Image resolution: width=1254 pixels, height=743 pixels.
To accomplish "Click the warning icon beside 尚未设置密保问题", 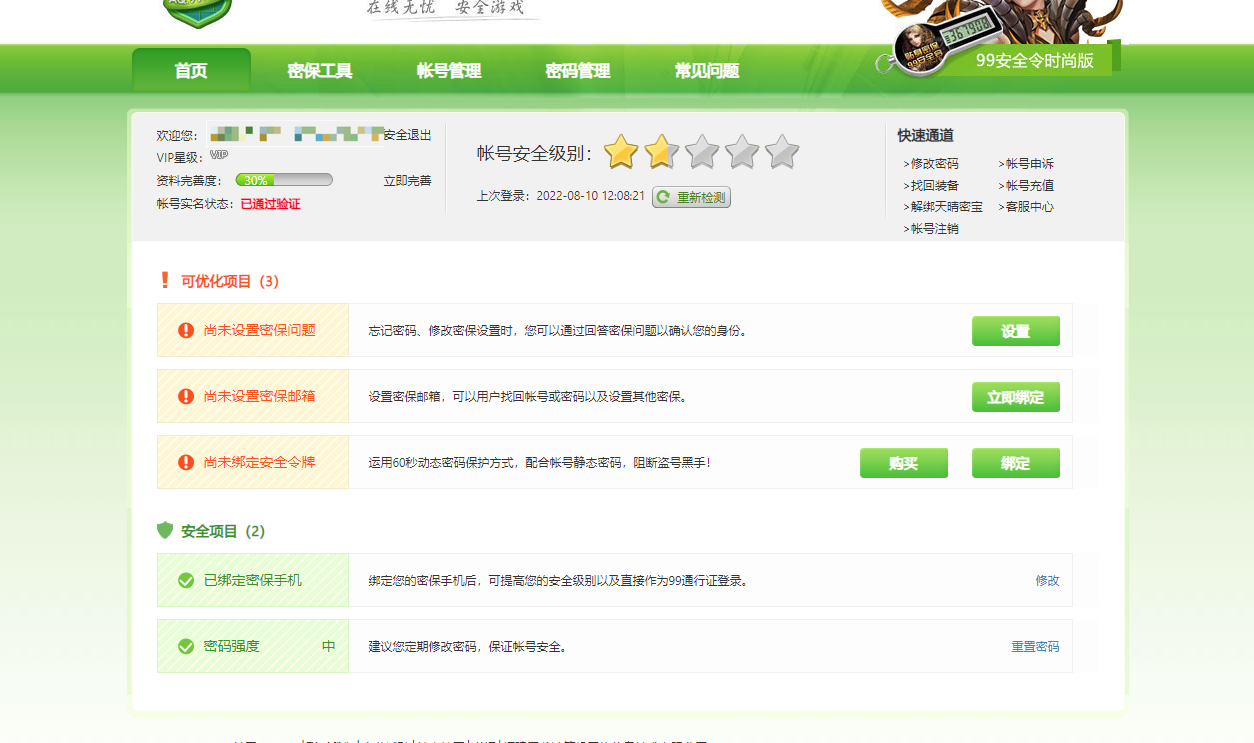I will [x=186, y=330].
